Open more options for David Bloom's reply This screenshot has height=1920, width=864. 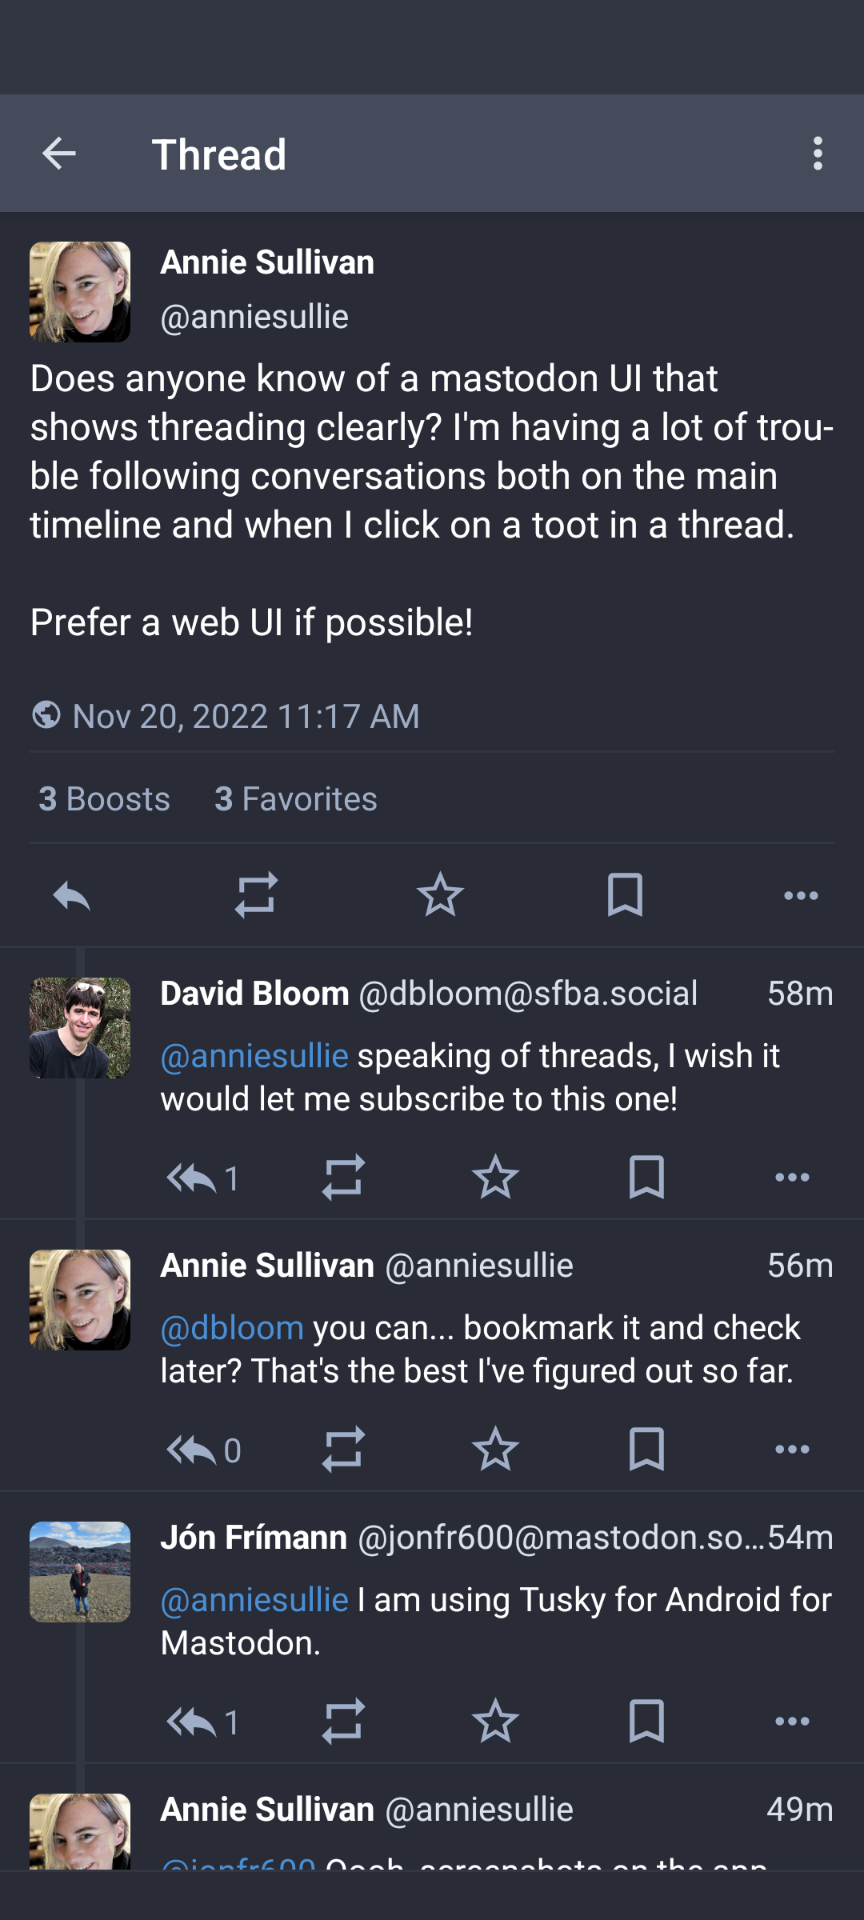click(791, 1177)
